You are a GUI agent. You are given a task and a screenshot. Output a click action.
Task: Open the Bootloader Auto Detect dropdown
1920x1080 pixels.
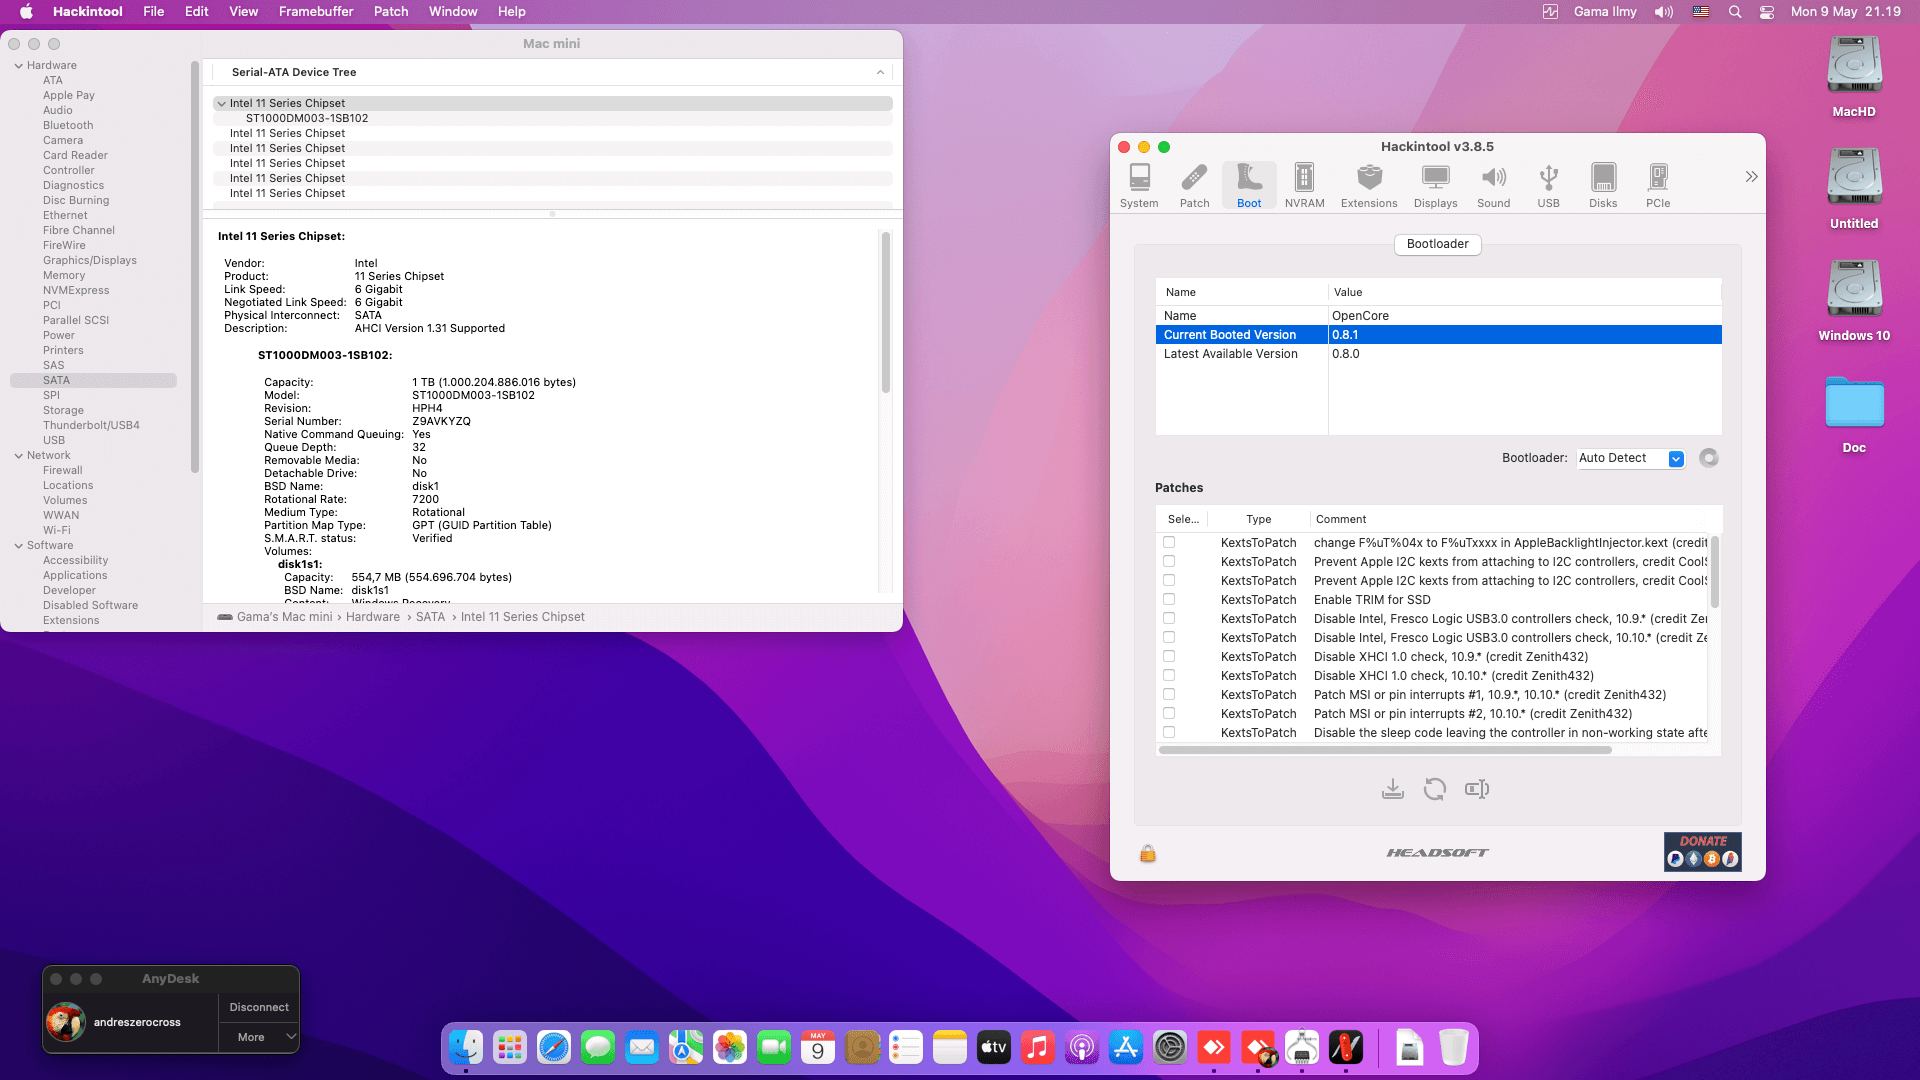click(x=1631, y=458)
